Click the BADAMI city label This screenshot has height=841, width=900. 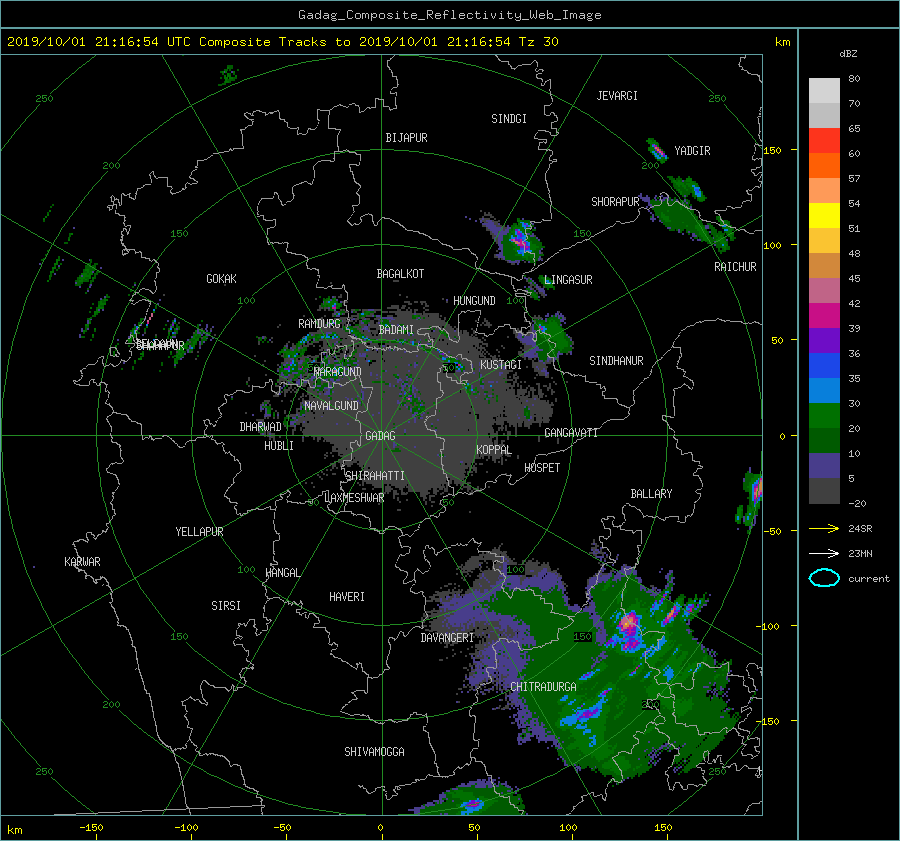396,330
